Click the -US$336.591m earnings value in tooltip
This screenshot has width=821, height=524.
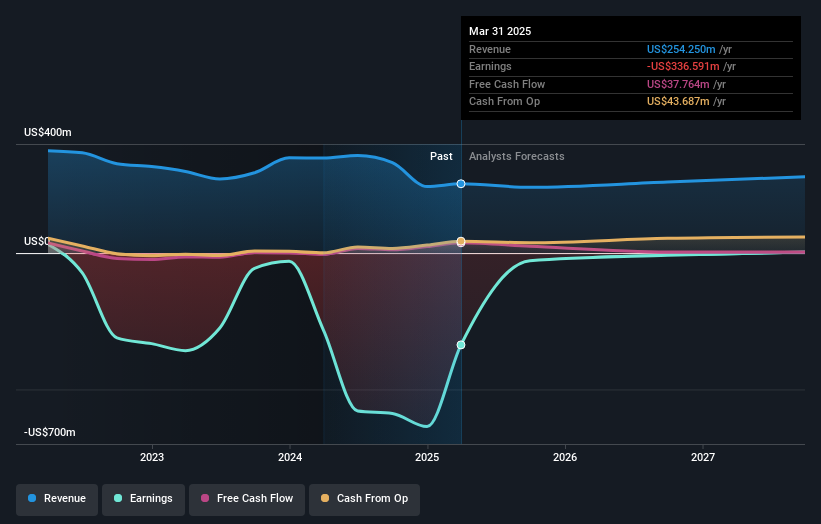coord(683,66)
